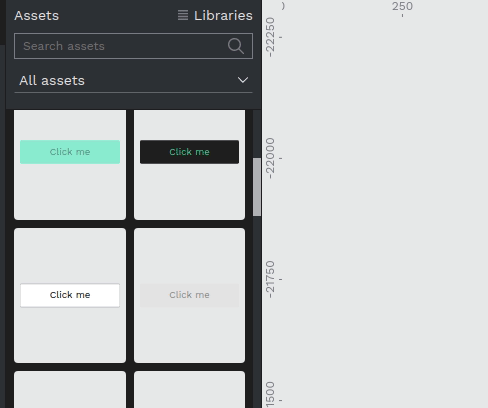
Task: Click the magnifier search icon
Action: point(236,46)
